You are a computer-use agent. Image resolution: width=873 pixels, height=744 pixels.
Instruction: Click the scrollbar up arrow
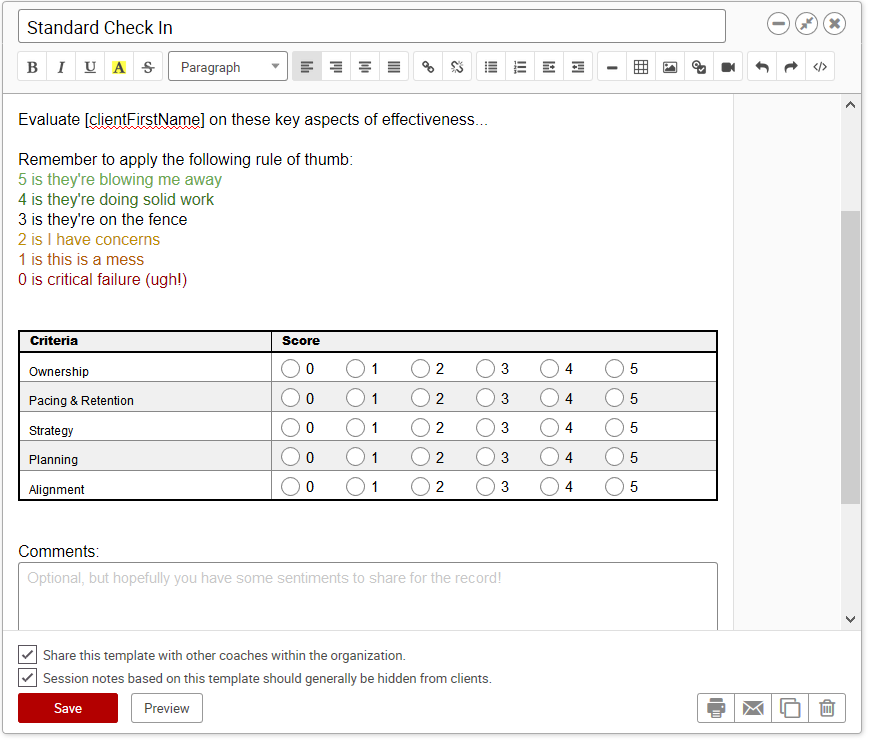pos(850,105)
